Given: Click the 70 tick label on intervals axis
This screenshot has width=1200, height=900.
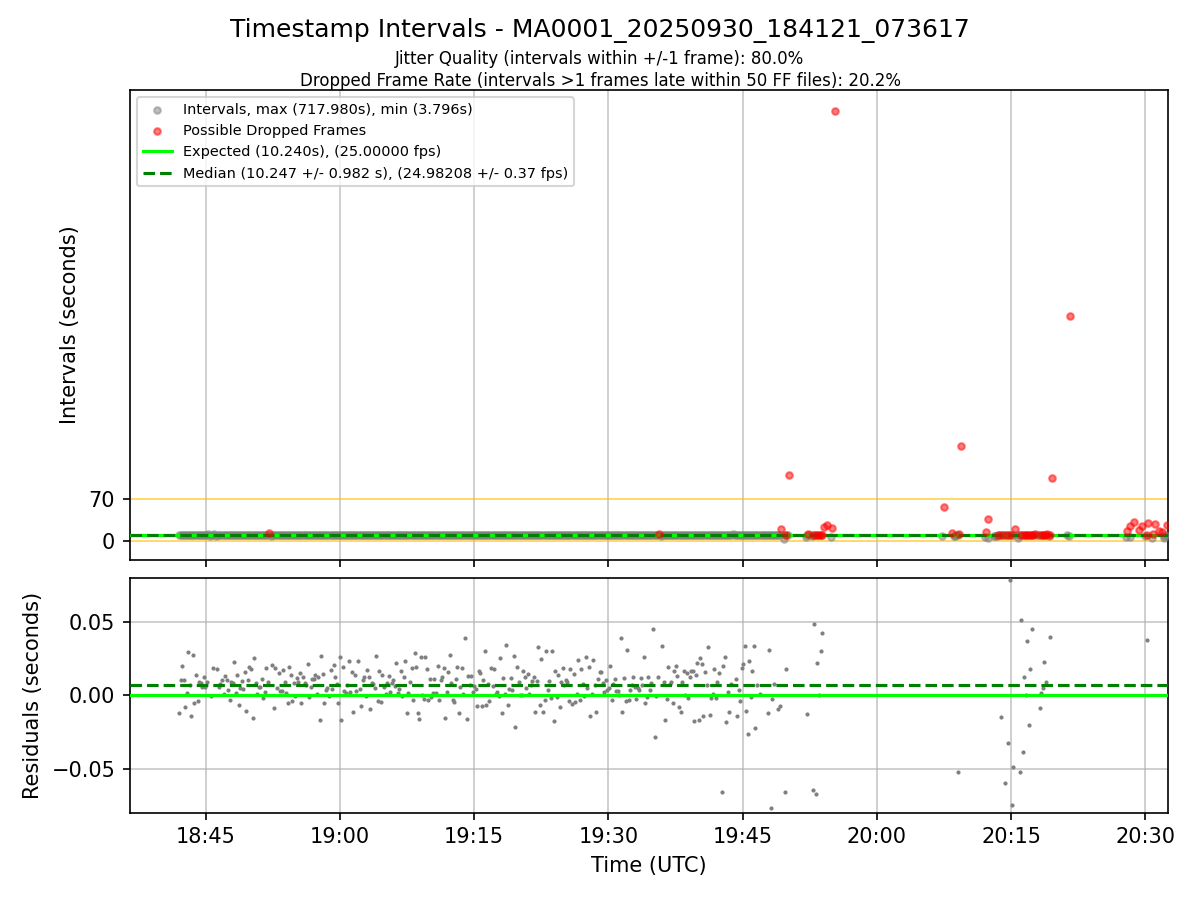Looking at the screenshot, I should tap(103, 499).
